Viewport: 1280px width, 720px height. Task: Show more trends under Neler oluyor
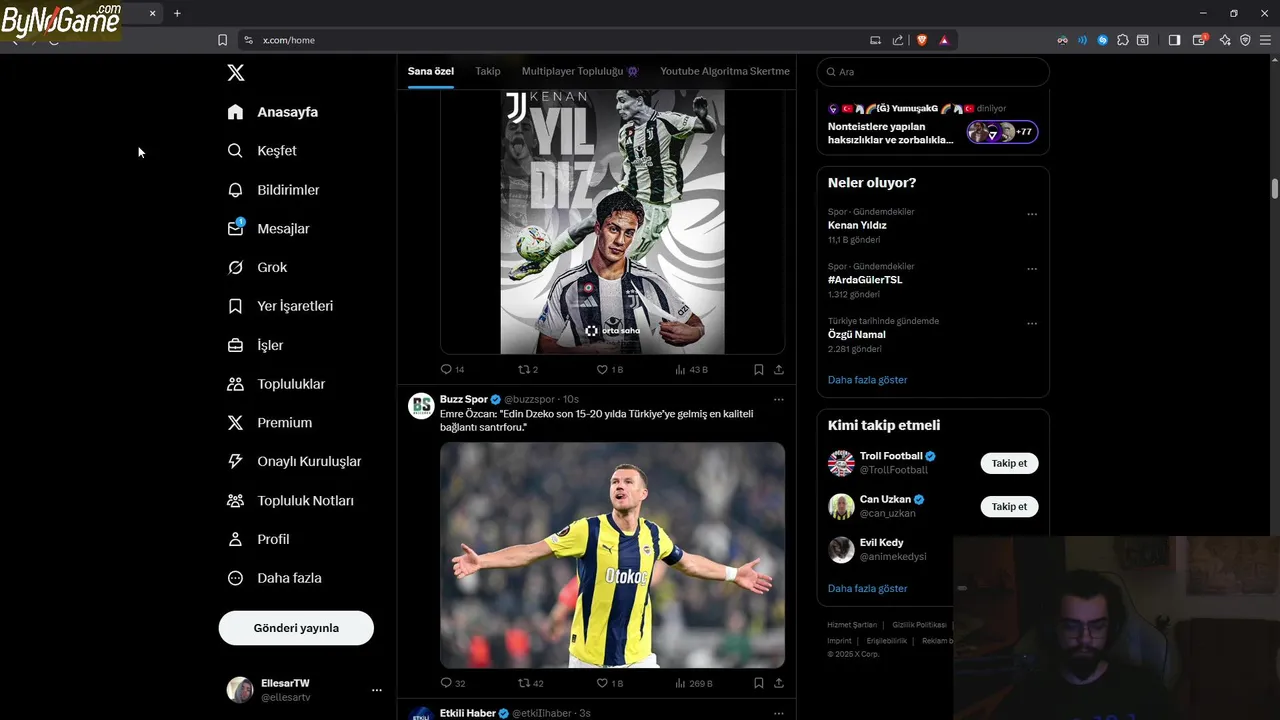[x=868, y=380]
